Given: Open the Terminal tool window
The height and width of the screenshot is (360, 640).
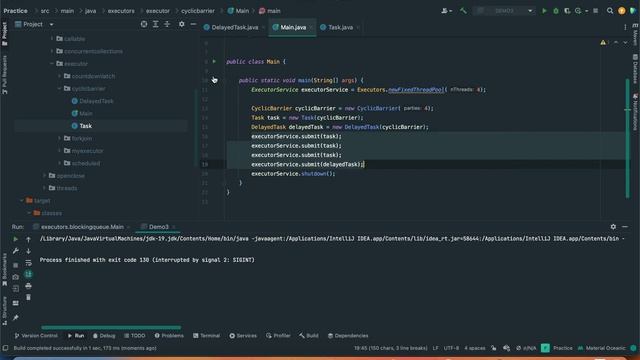Looking at the screenshot, I should click(207, 336).
